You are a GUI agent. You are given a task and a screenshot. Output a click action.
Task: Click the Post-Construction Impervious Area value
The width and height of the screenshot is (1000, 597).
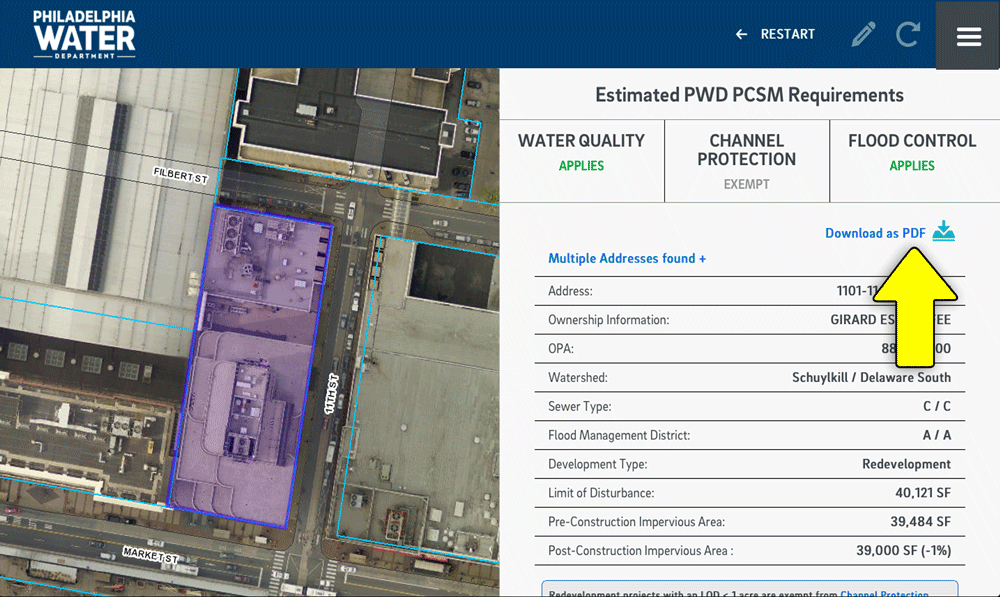[x=895, y=551]
